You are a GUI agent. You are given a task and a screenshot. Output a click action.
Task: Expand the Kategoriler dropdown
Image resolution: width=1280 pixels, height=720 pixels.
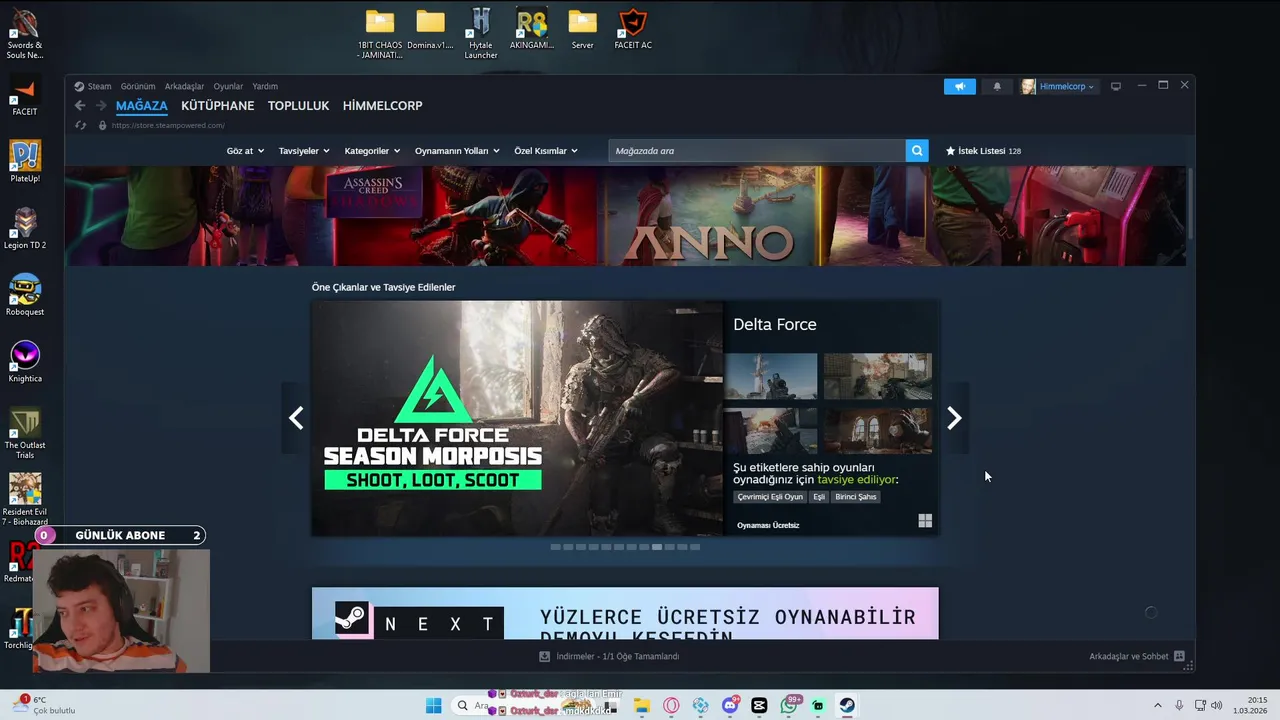(x=372, y=151)
